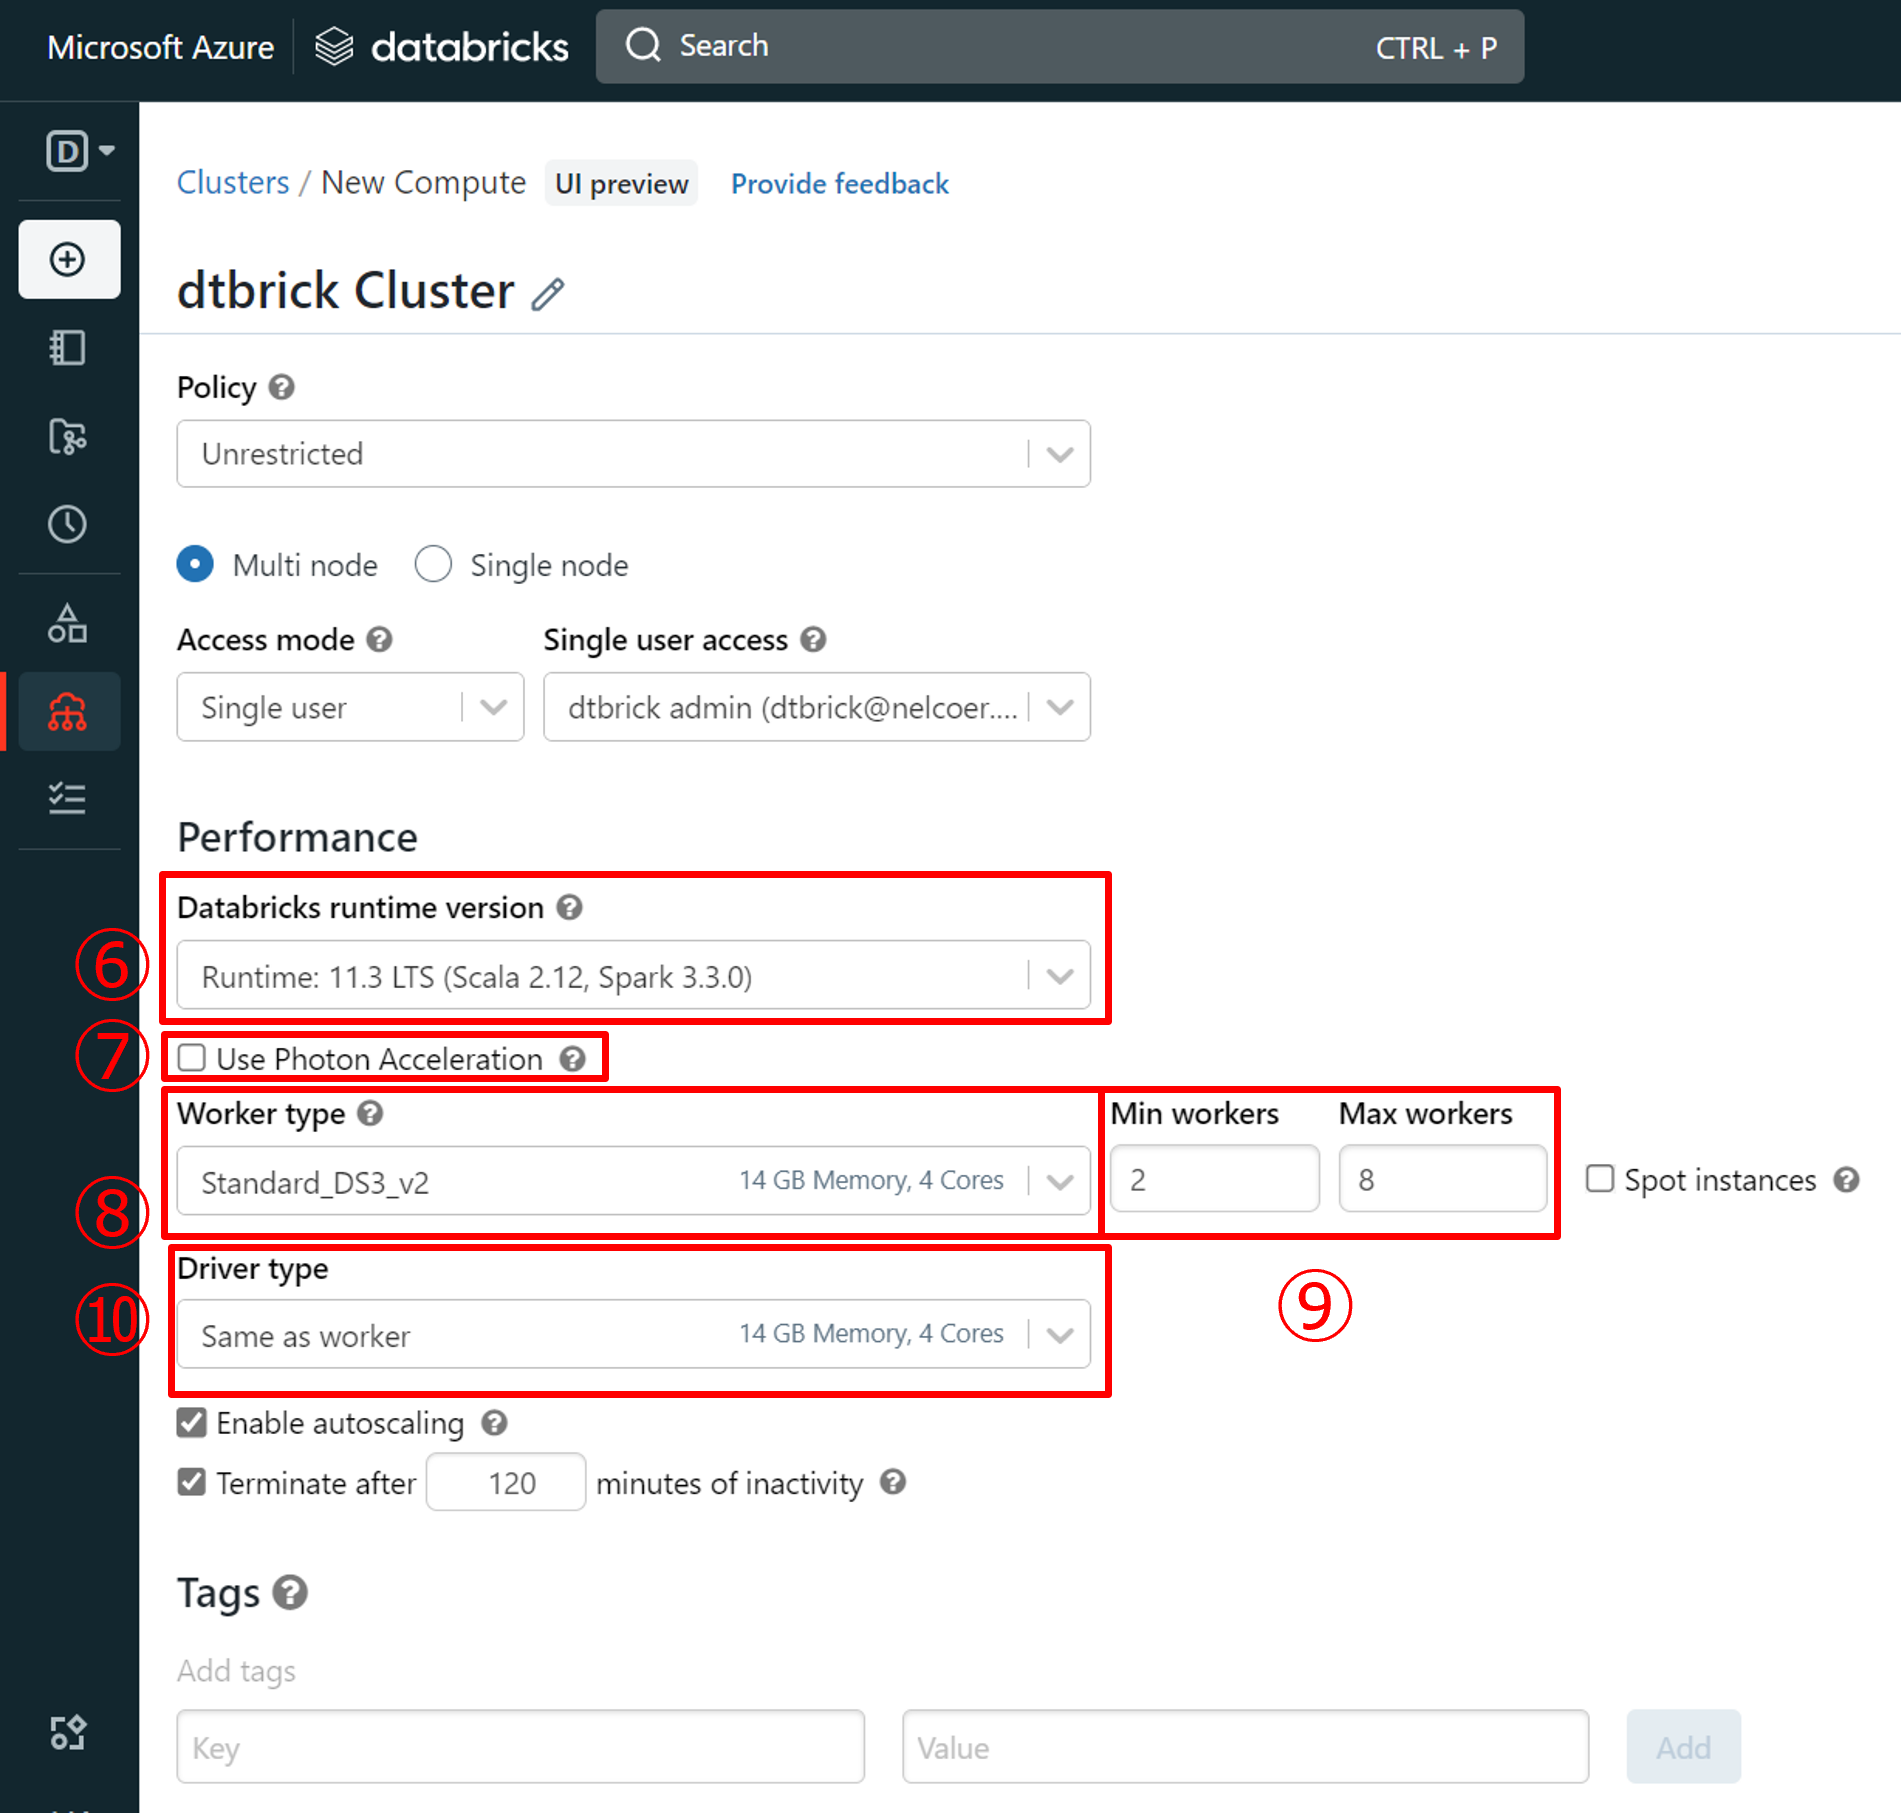Open the Repos sidebar icon

click(68, 436)
